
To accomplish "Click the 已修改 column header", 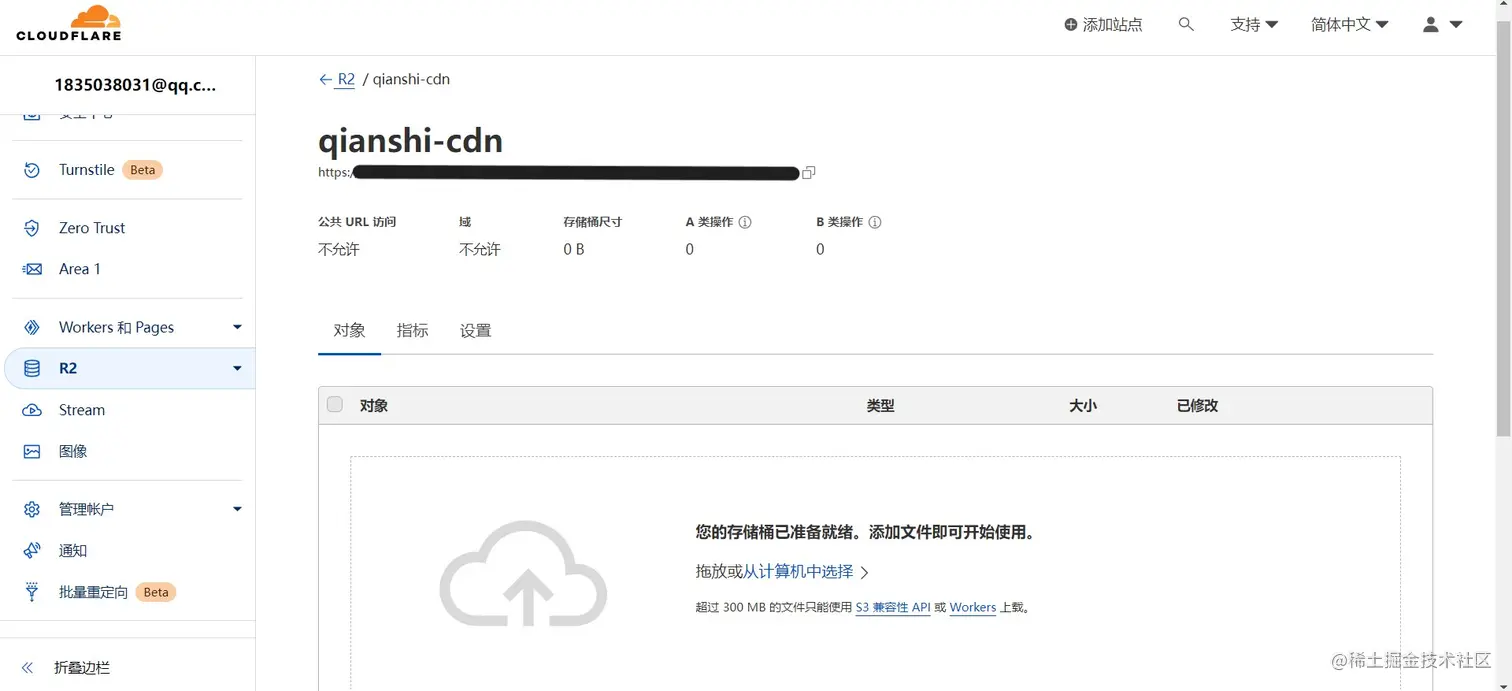I will (x=1197, y=406).
